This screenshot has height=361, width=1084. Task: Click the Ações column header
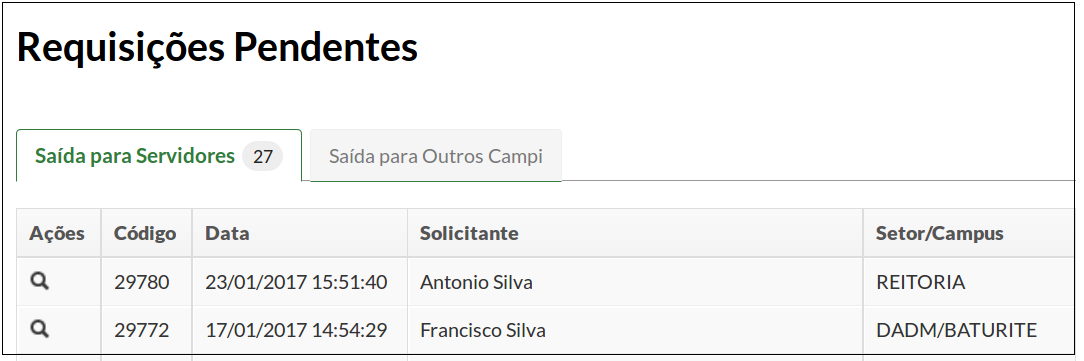click(58, 233)
